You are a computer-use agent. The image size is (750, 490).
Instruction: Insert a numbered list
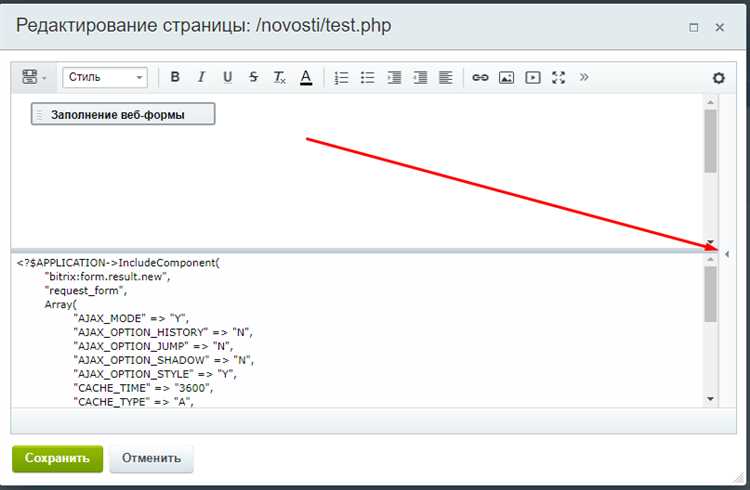click(x=342, y=77)
